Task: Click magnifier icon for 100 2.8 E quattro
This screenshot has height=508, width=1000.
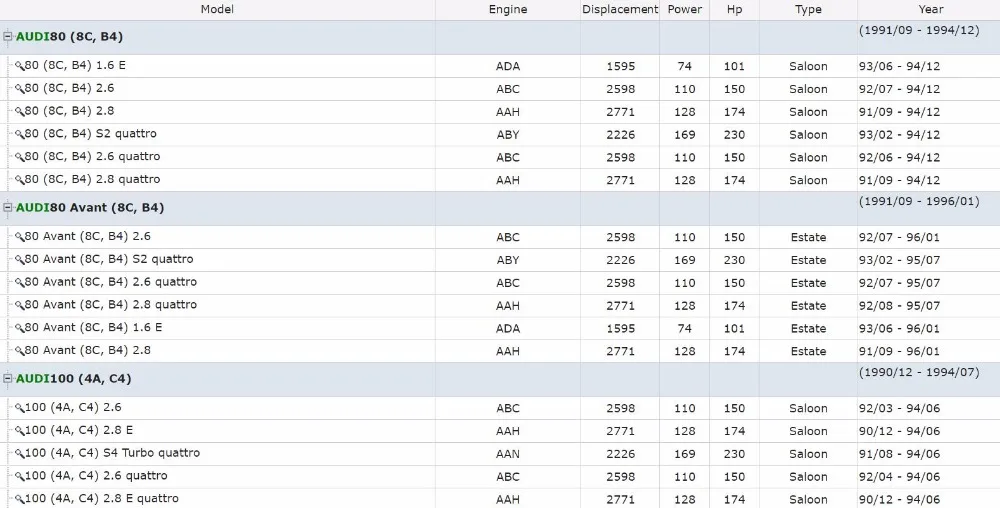Action: [19, 499]
